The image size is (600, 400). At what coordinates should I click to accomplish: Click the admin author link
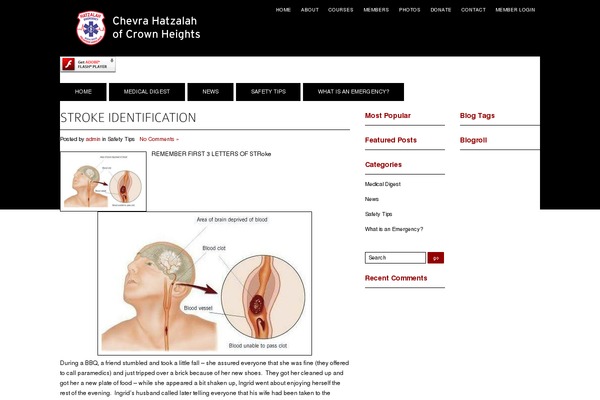pyautogui.click(x=93, y=139)
